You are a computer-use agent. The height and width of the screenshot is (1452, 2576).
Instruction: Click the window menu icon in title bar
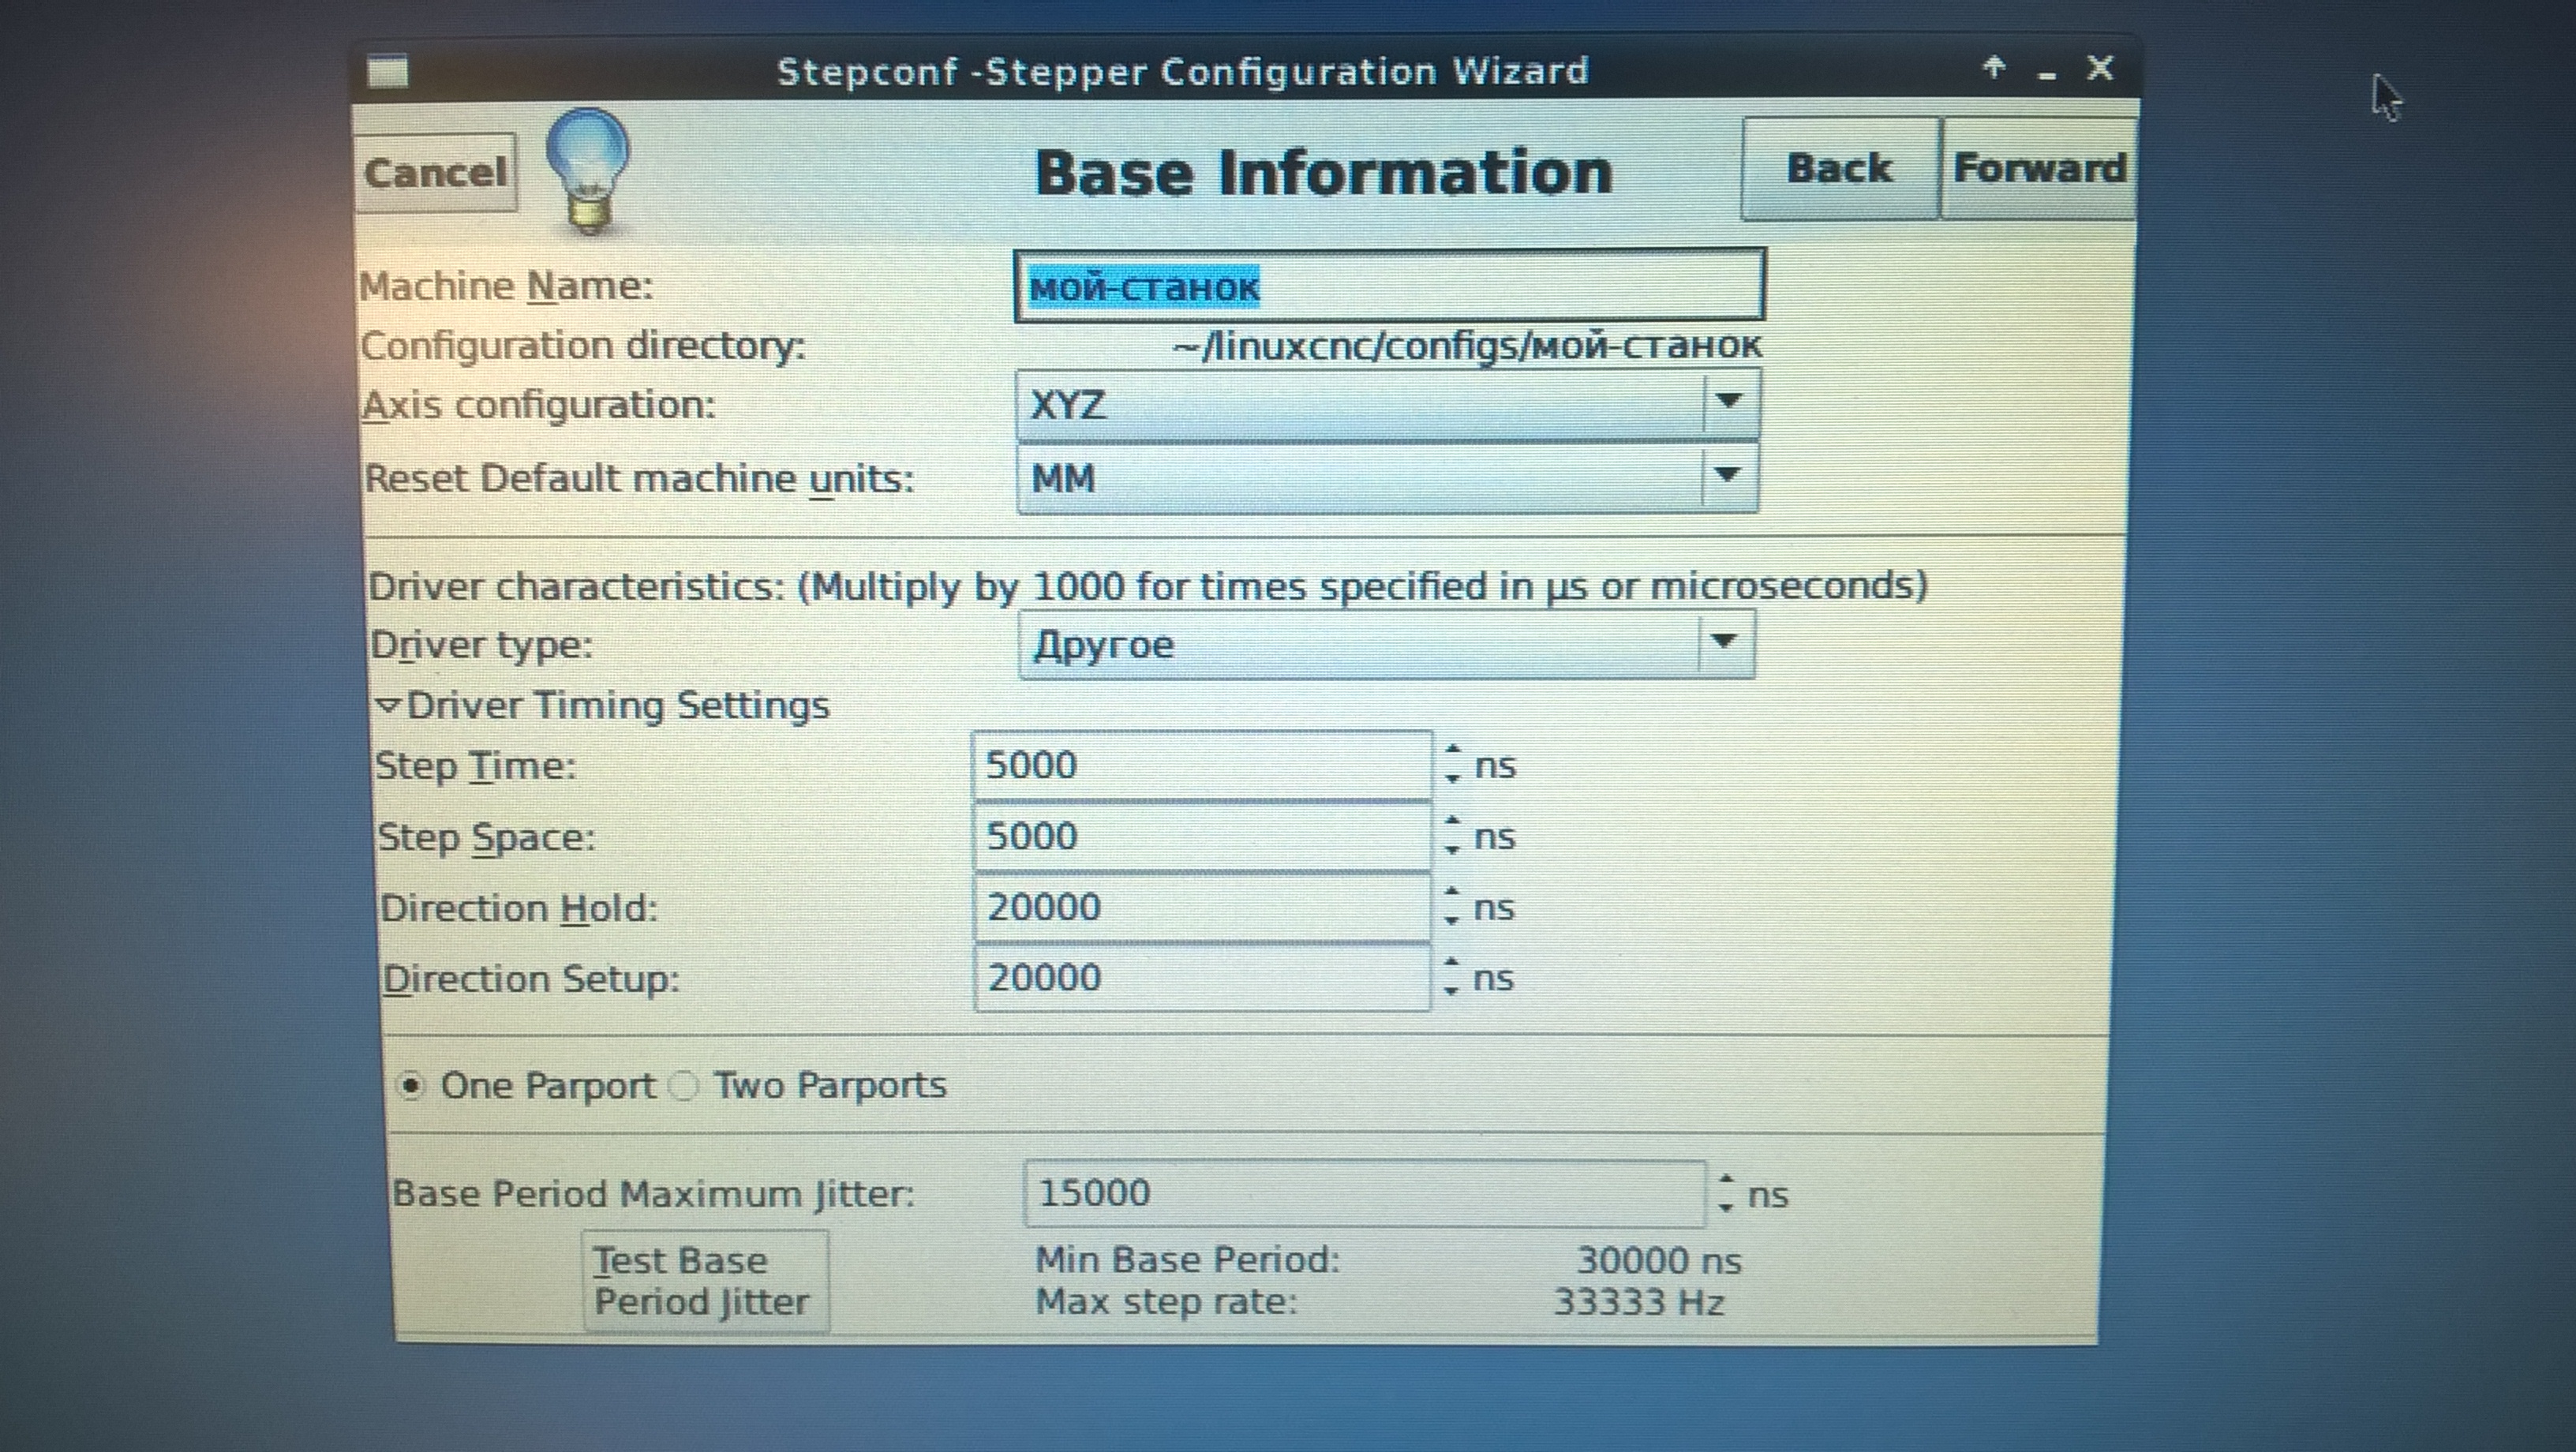click(x=388, y=72)
